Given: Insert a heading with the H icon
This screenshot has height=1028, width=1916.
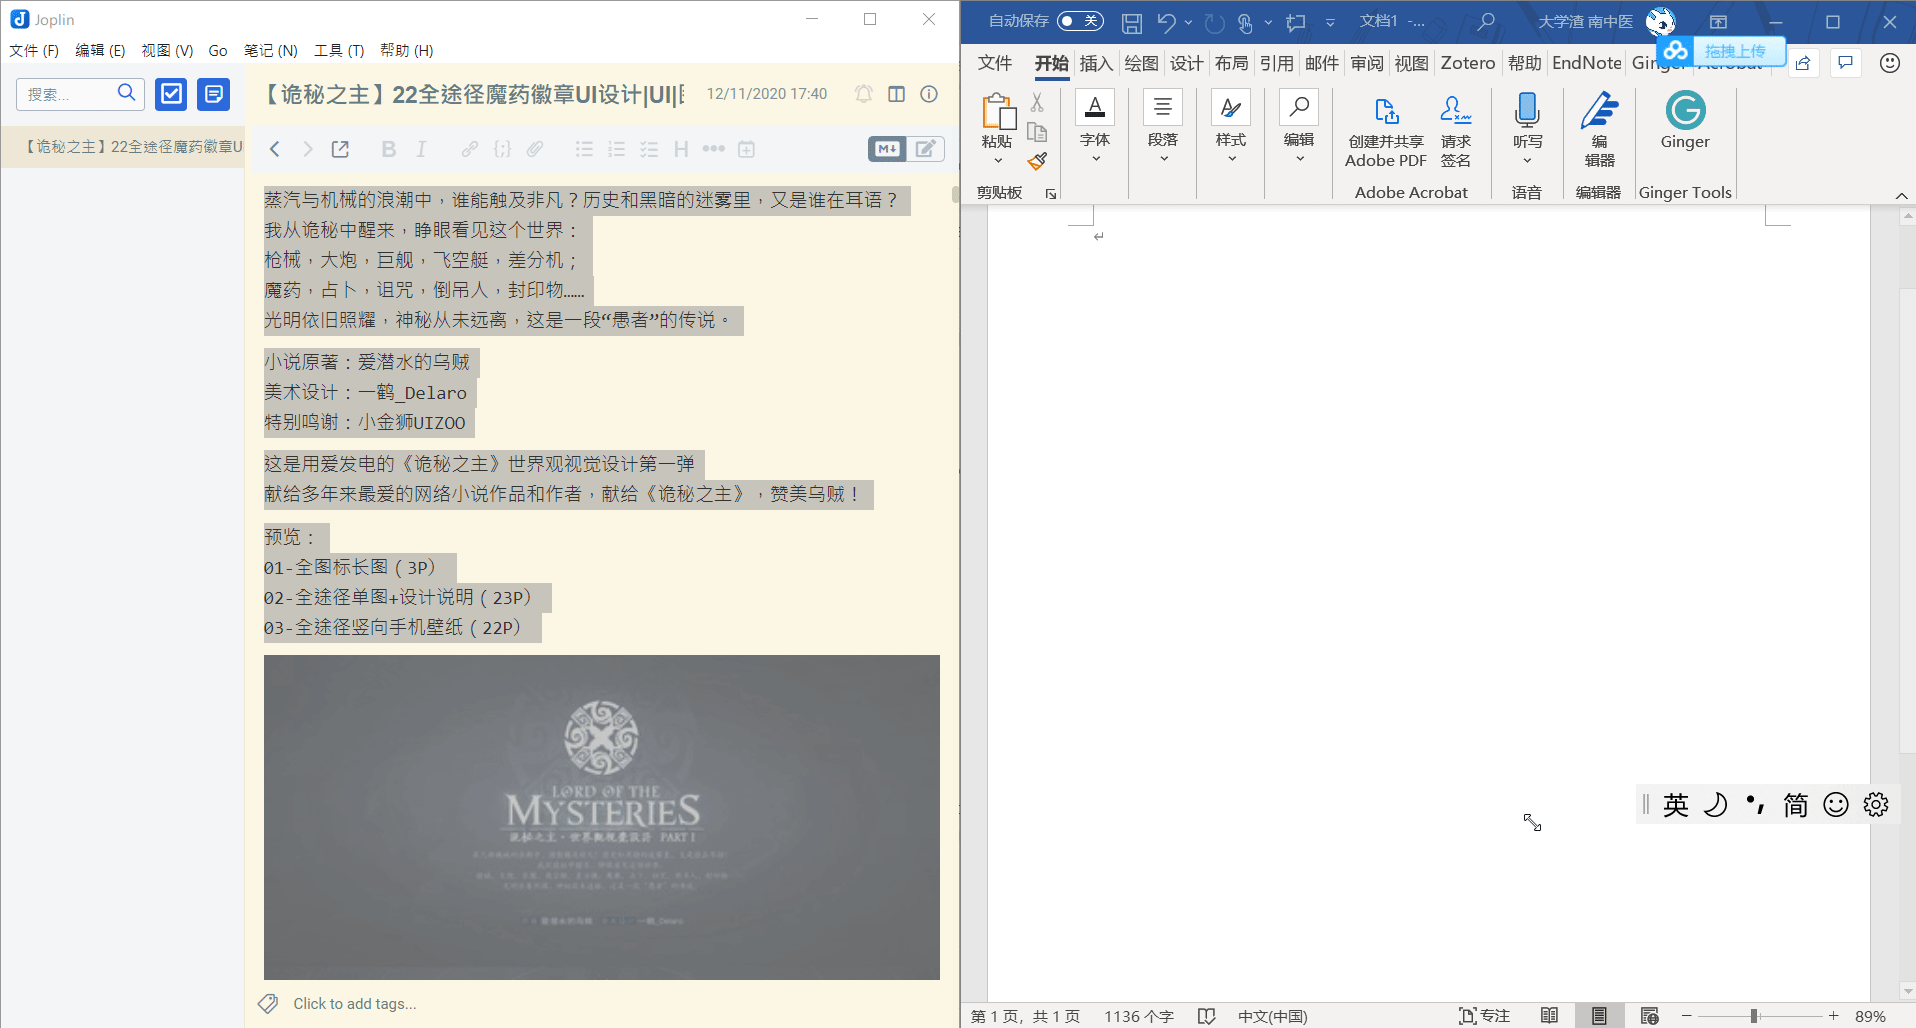Looking at the screenshot, I should tap(681, 149).
